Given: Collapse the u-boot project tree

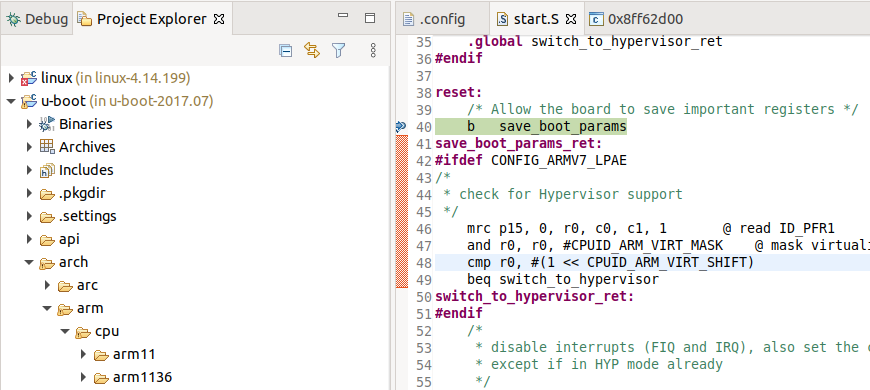Looking at the screenshot, I should 11,102.
